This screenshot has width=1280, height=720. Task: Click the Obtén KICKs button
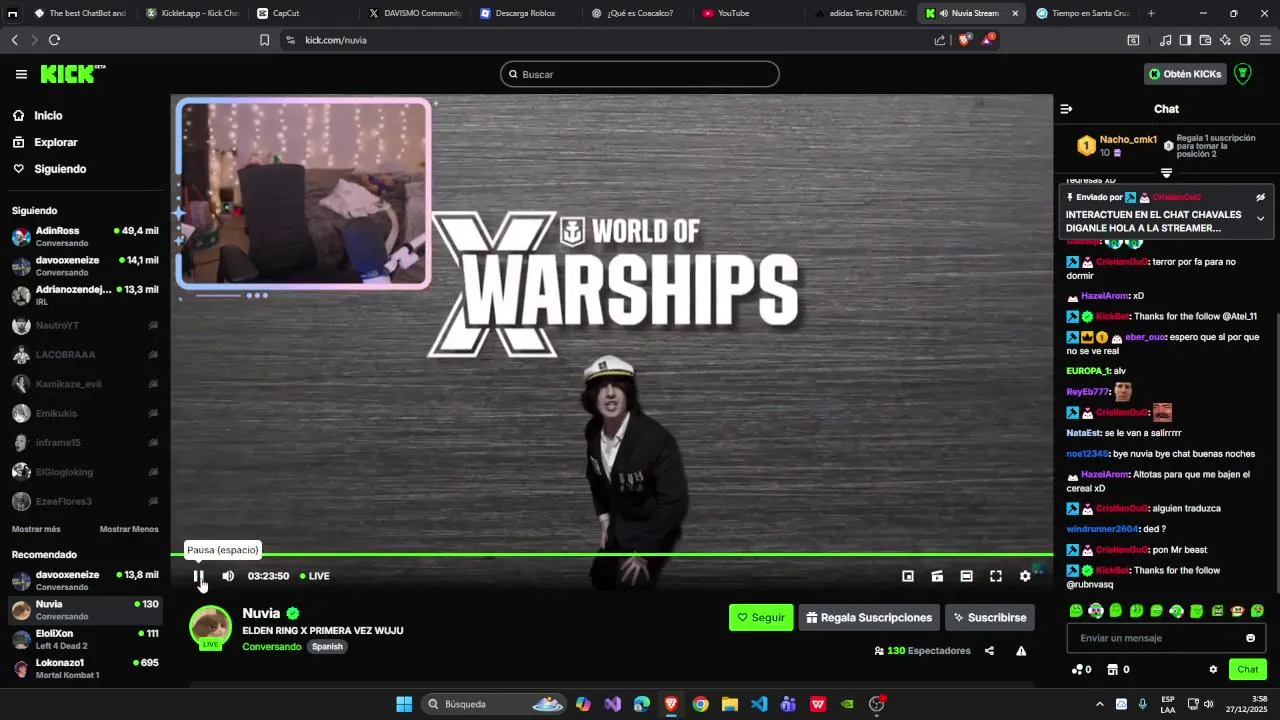tap(1185, 74)
